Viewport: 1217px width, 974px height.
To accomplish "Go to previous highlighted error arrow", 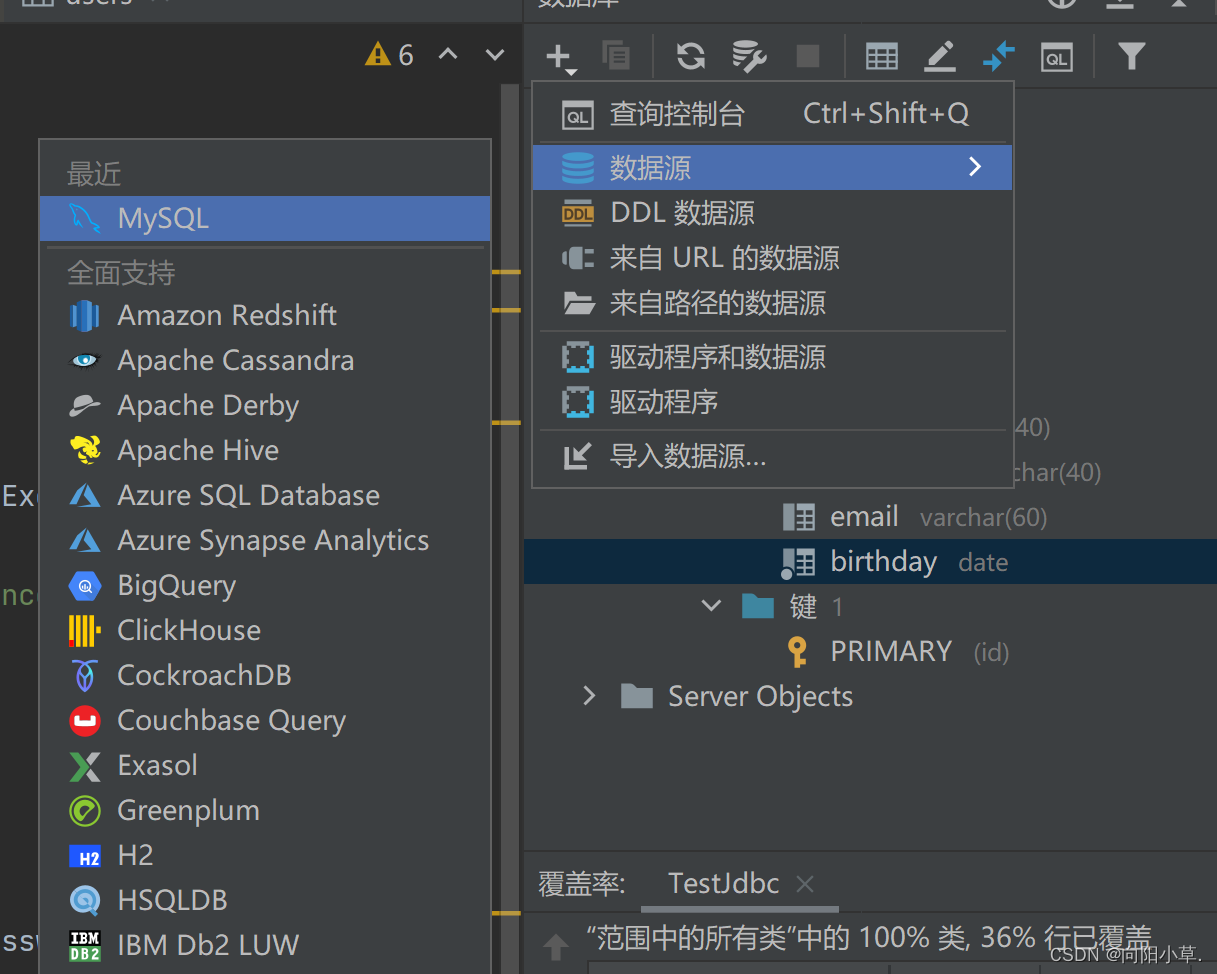I will pos(448,54).
